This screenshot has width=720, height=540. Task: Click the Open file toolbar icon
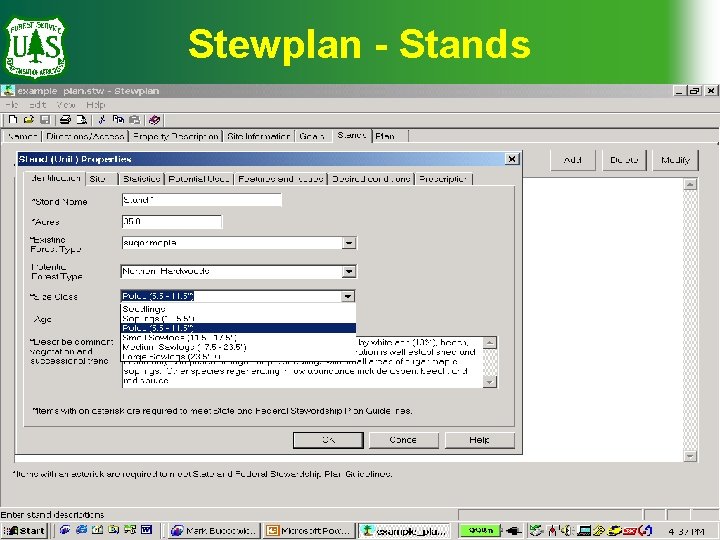[x=28, y=120]
